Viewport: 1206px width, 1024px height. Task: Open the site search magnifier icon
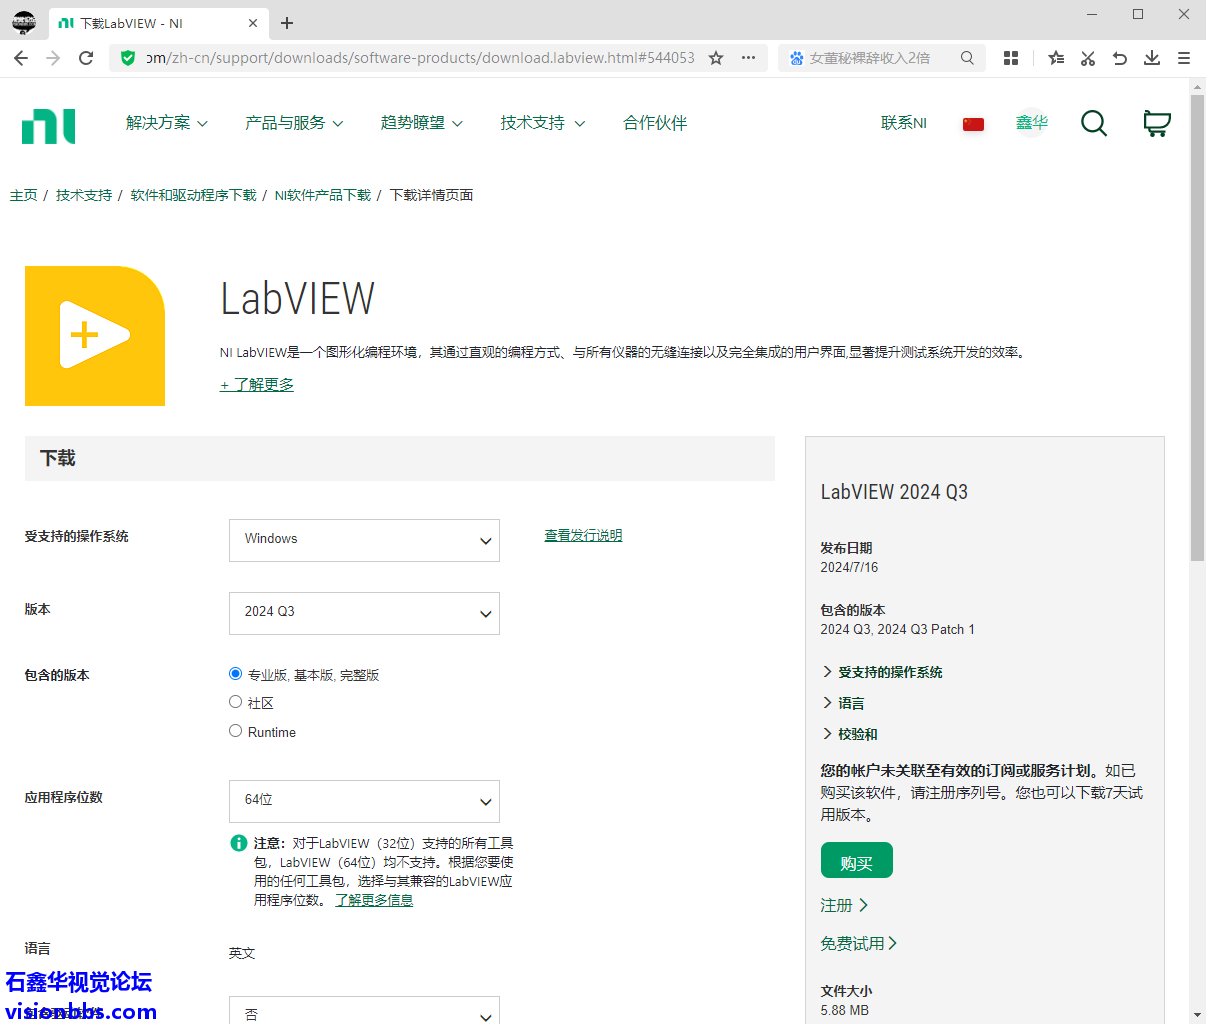point(1094,123)
